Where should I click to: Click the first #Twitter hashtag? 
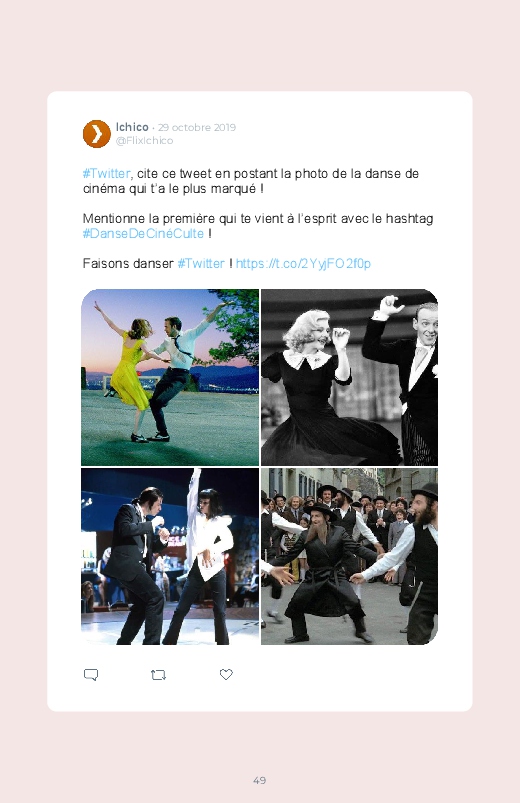click(107, 174)
